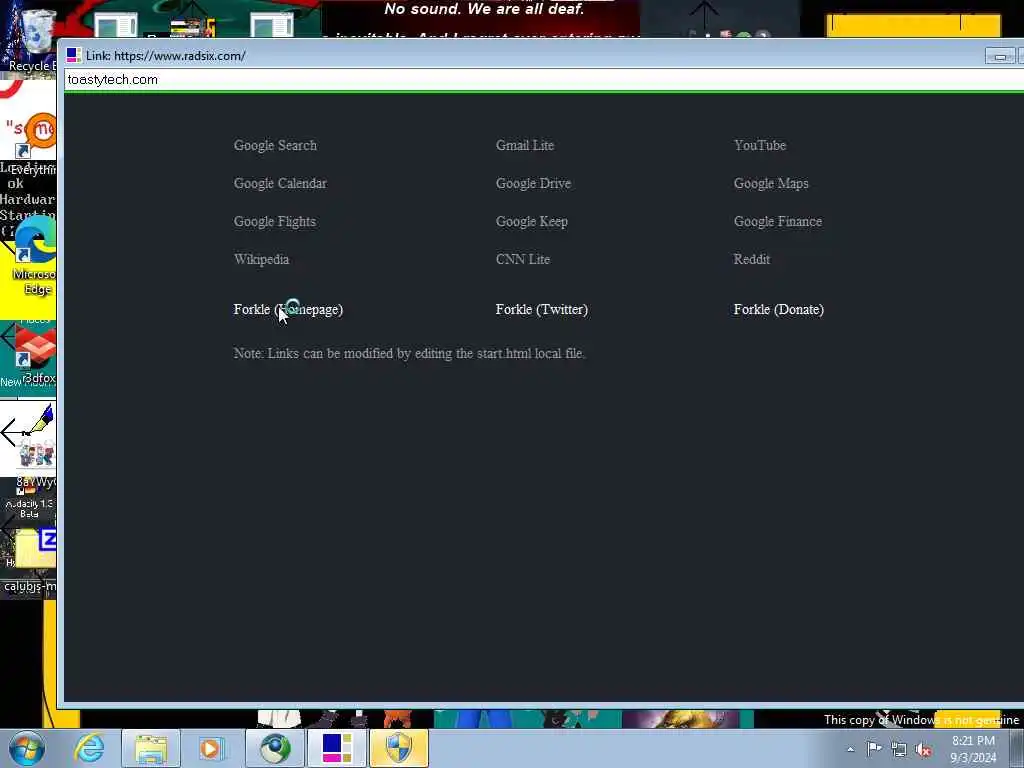Show hidden system tray icons arrow
Image resolution: width=1024 pixels, height=768 pixels.
(x=850, y=750)
